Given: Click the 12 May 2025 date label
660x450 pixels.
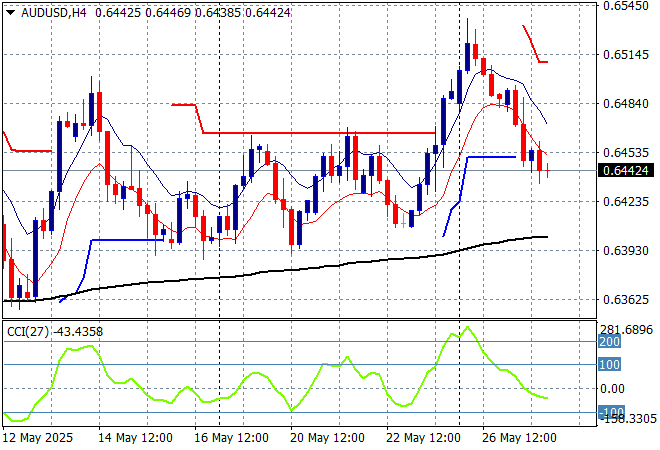Looking at the screenshot, I should (38, 438).
